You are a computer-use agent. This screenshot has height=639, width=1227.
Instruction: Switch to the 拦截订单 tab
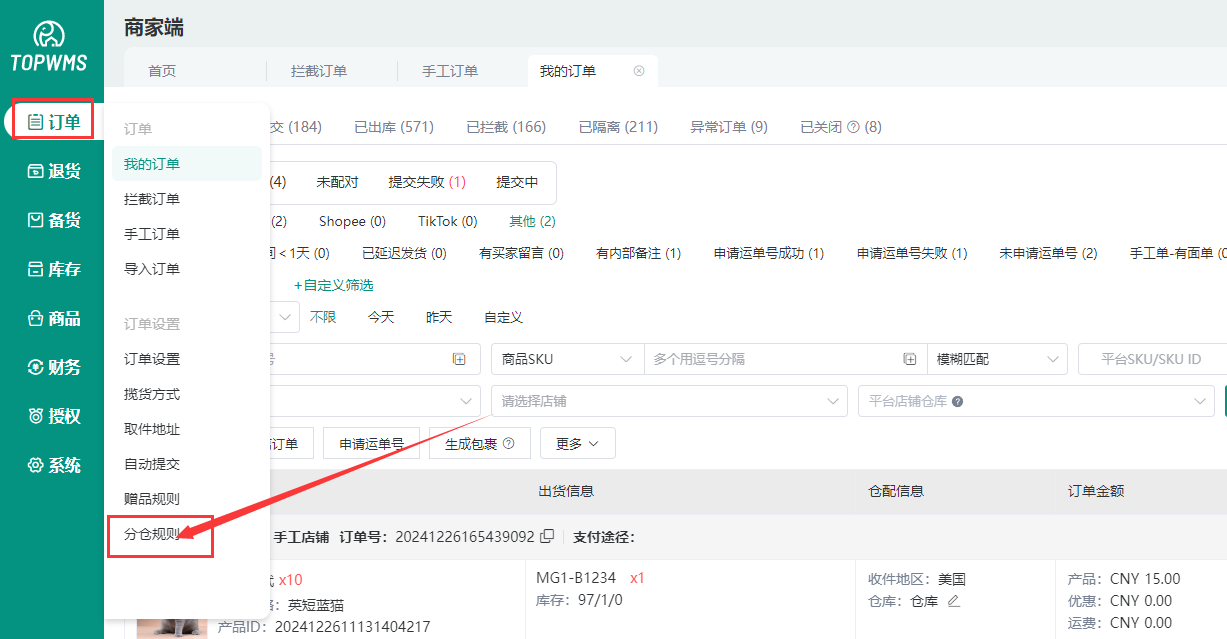click(x=319, y=71)
